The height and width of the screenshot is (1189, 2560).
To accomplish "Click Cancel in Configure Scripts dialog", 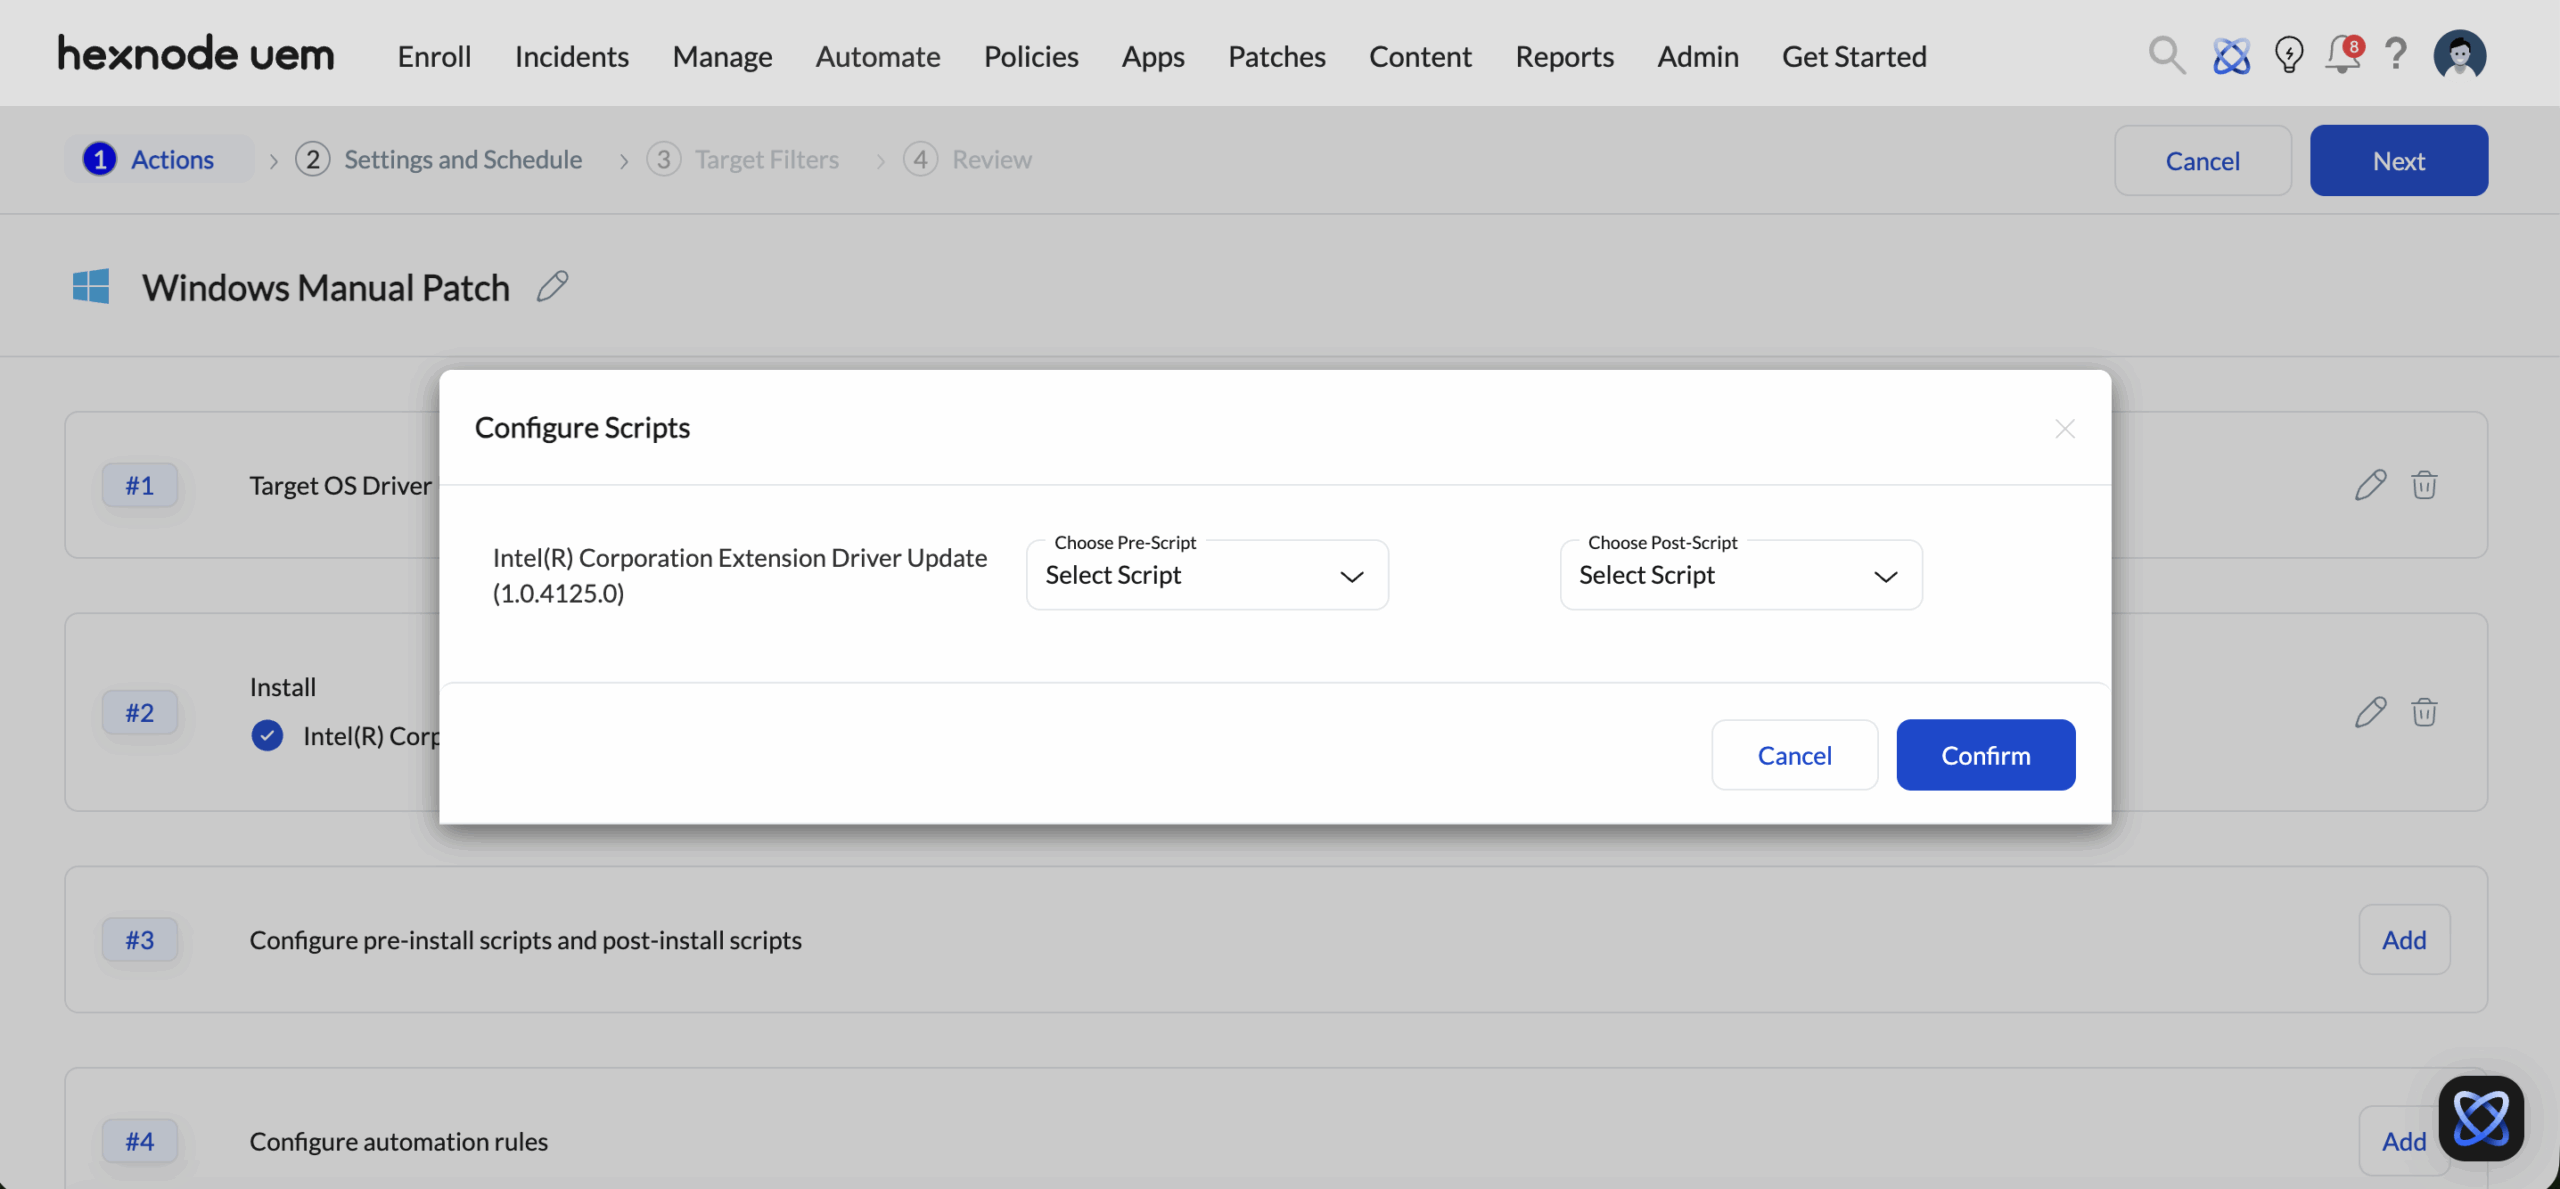I will pyautogui.click(x=1794, y=755).
